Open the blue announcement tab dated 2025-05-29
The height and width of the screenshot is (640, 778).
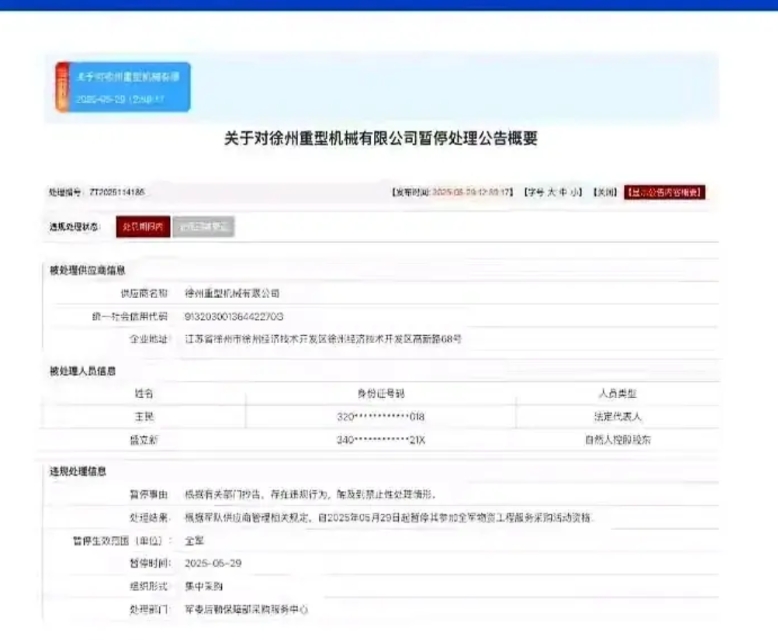point(123,87)
